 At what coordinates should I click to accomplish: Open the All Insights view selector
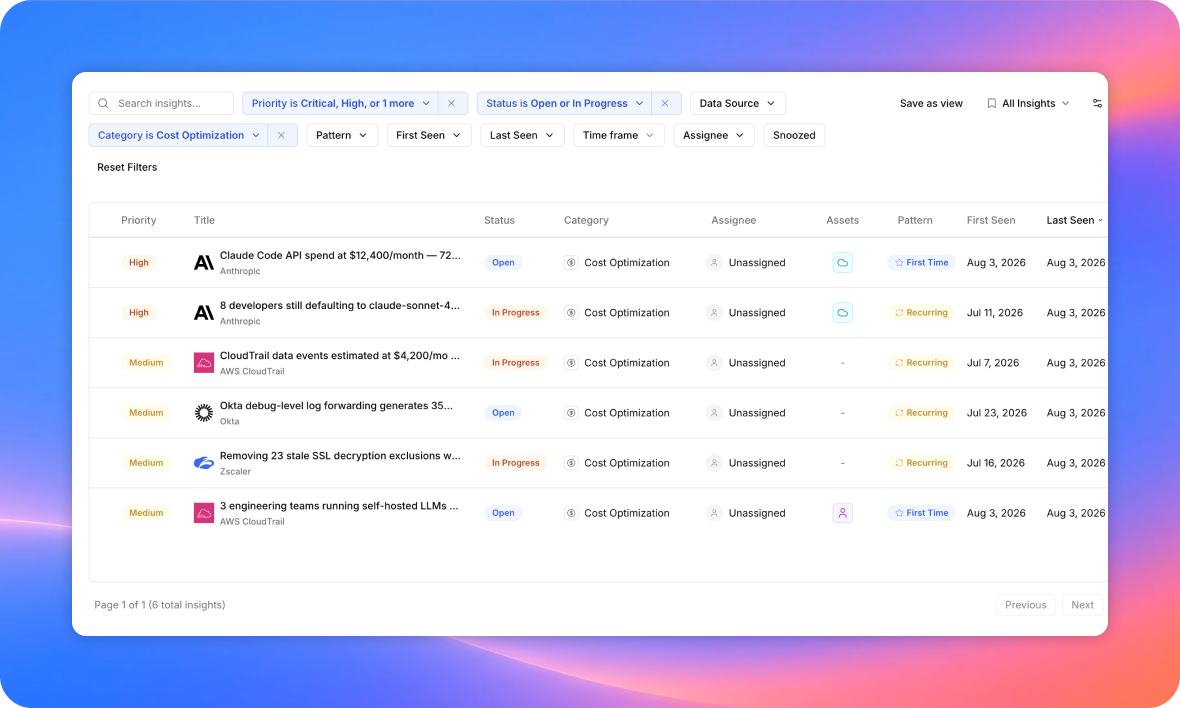point(1028,103)
